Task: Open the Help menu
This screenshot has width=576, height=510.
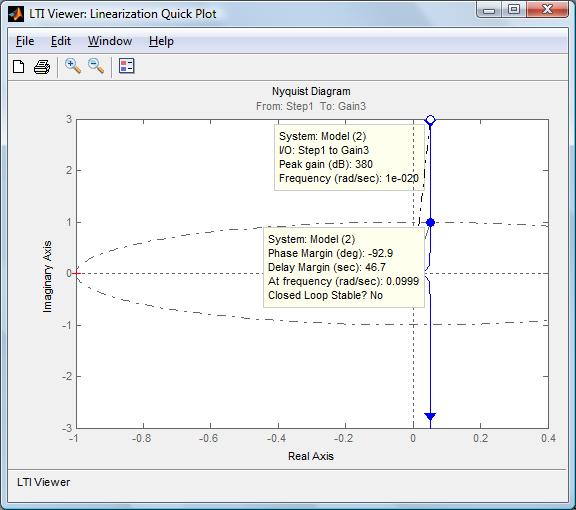Action: tap(161, 41)
